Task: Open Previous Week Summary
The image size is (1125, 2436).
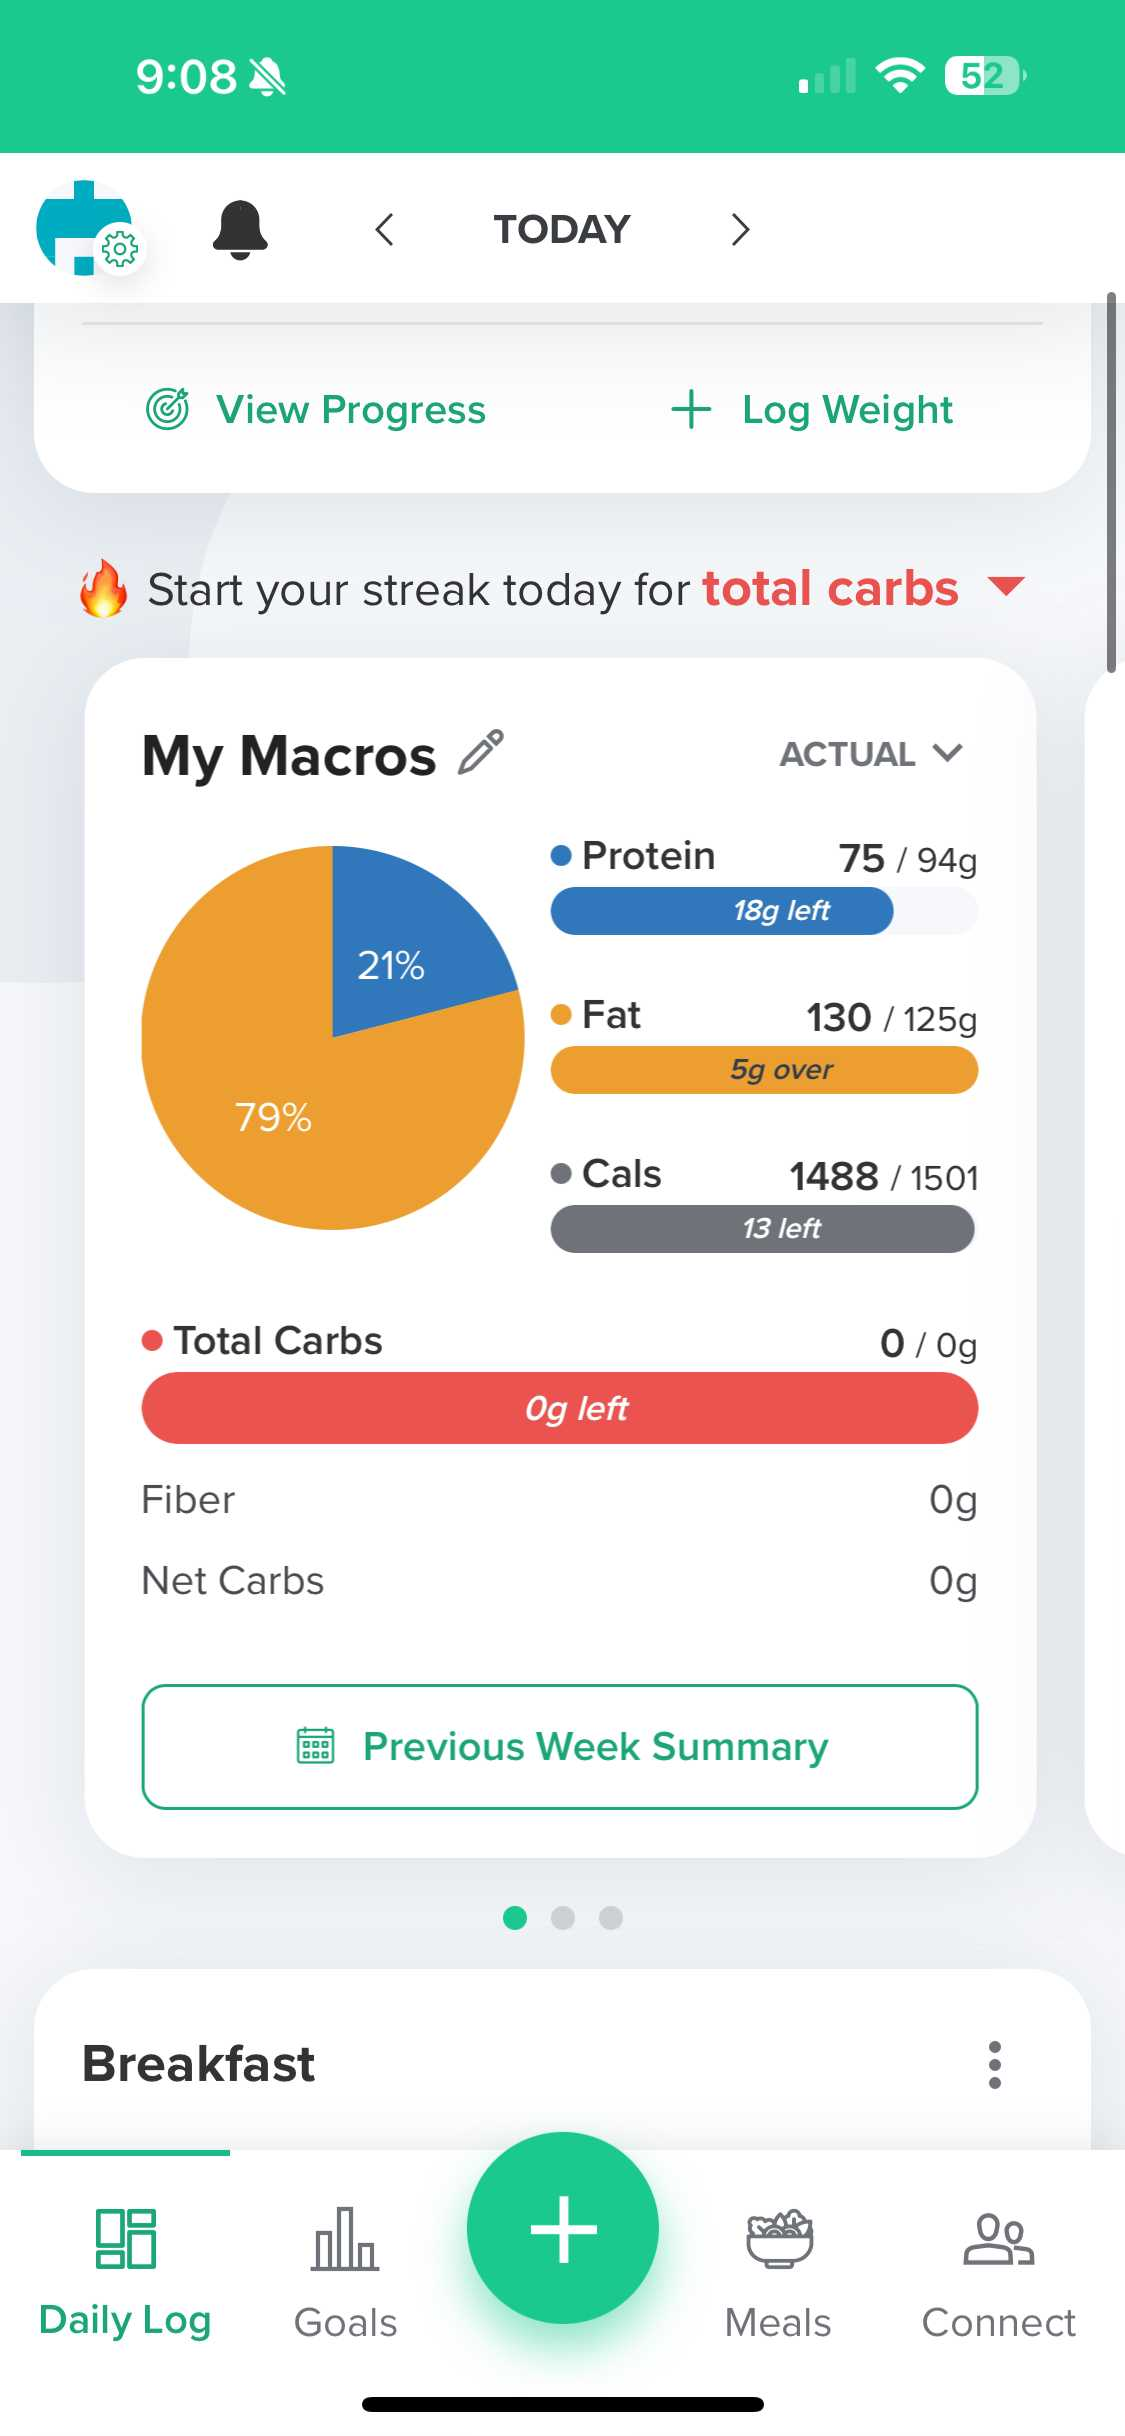Action: pyautogui.click(x=560, y=1747)
